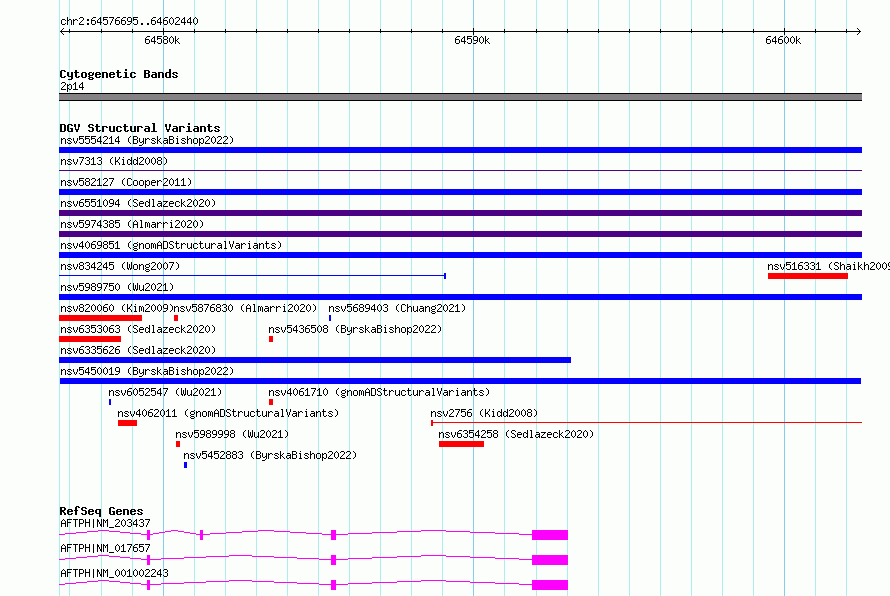Select the blue nsv6335626 variant bar
Image resolution: width=890 pixels, height=596 pixels.
(315, 360)
